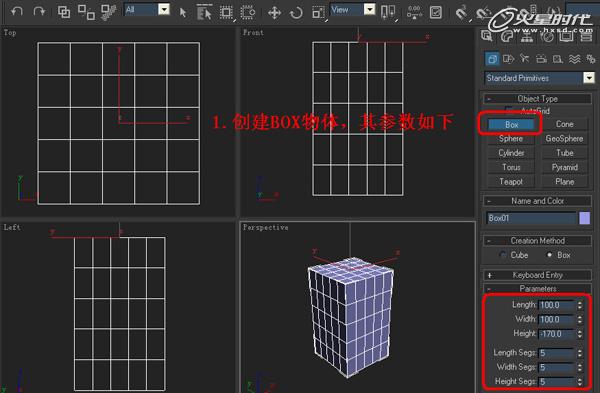Activate the Select and Manipulate tool
600x393 pixels.
414,12
